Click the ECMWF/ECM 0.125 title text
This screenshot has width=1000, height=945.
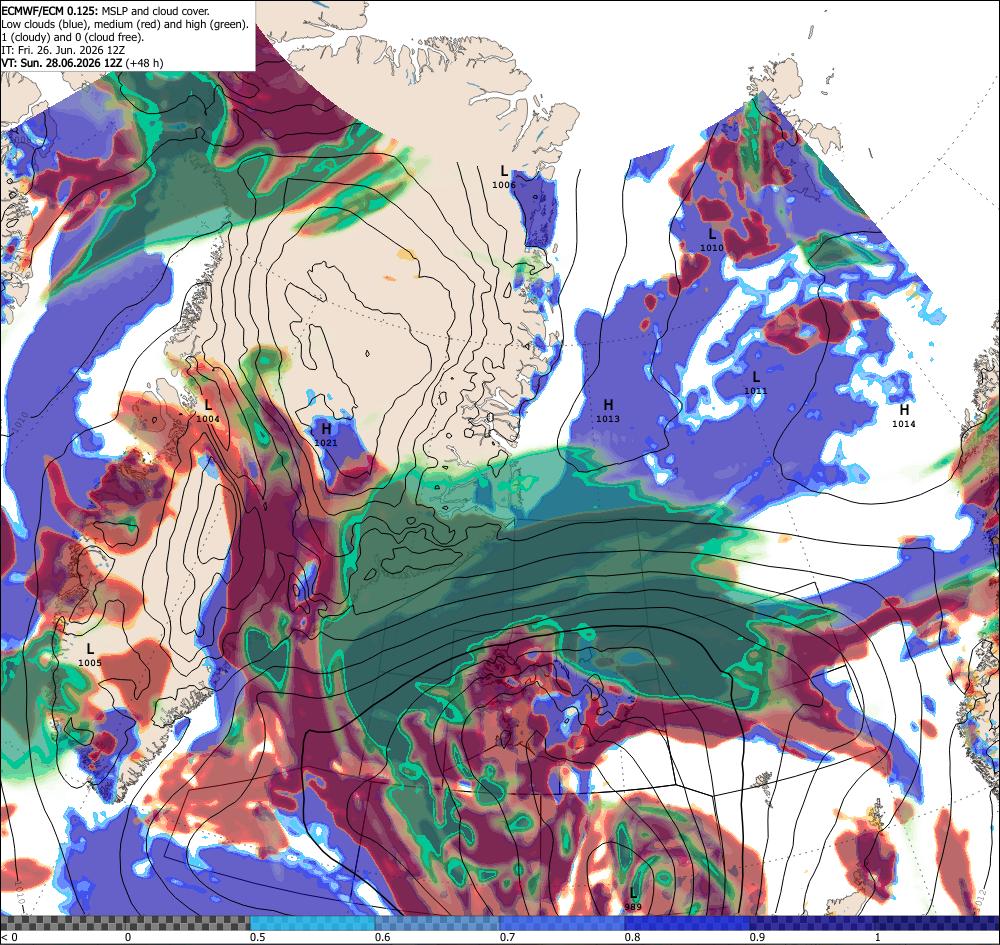(49, 11)
